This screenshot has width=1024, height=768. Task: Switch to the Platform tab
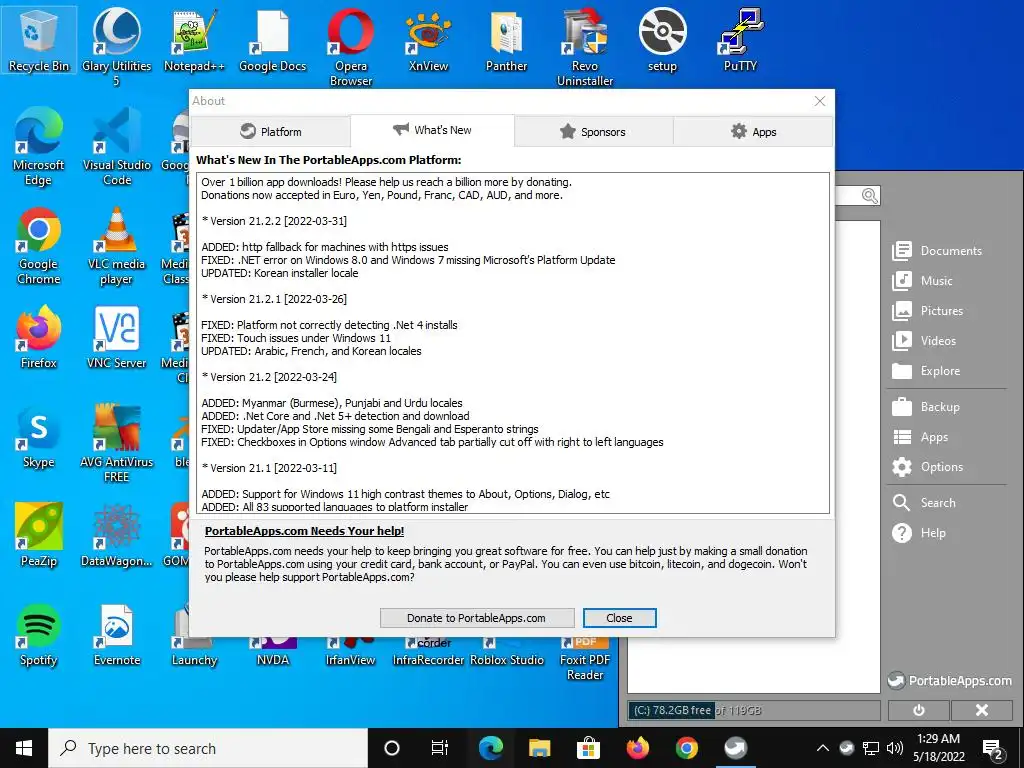tap(270, 131)
